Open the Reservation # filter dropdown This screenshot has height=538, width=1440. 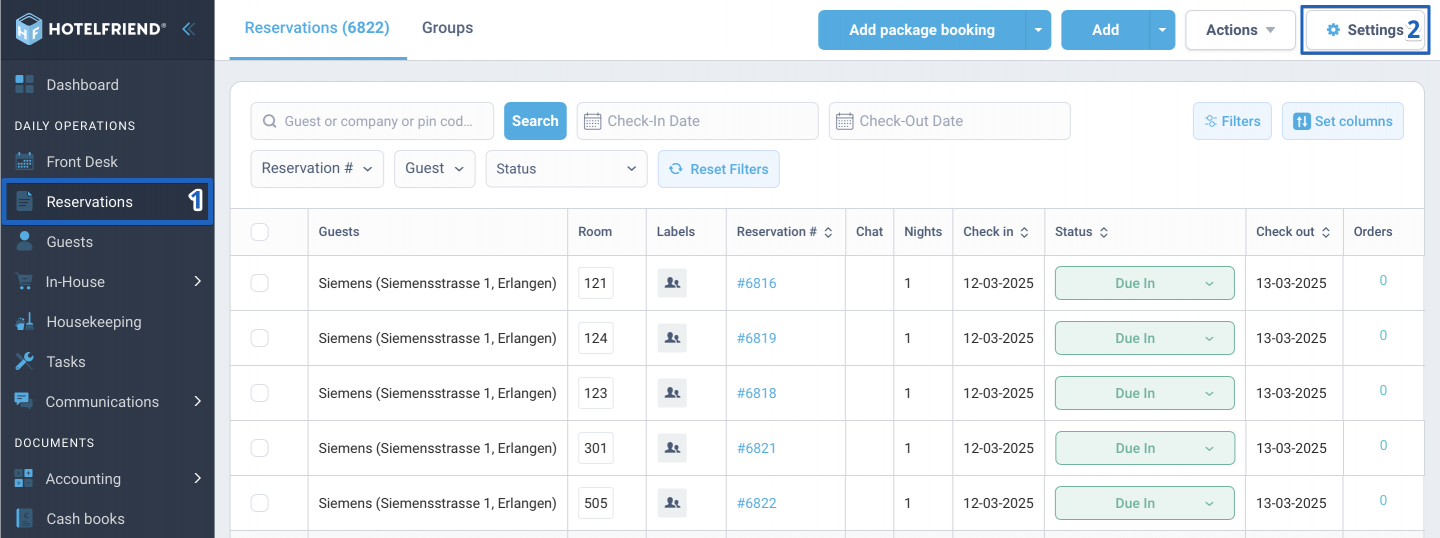[x=317, y=169]
